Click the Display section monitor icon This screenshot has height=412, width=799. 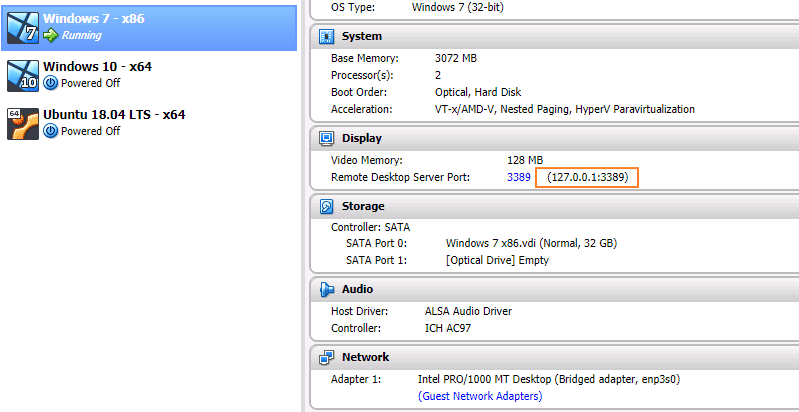click(326, 139)
